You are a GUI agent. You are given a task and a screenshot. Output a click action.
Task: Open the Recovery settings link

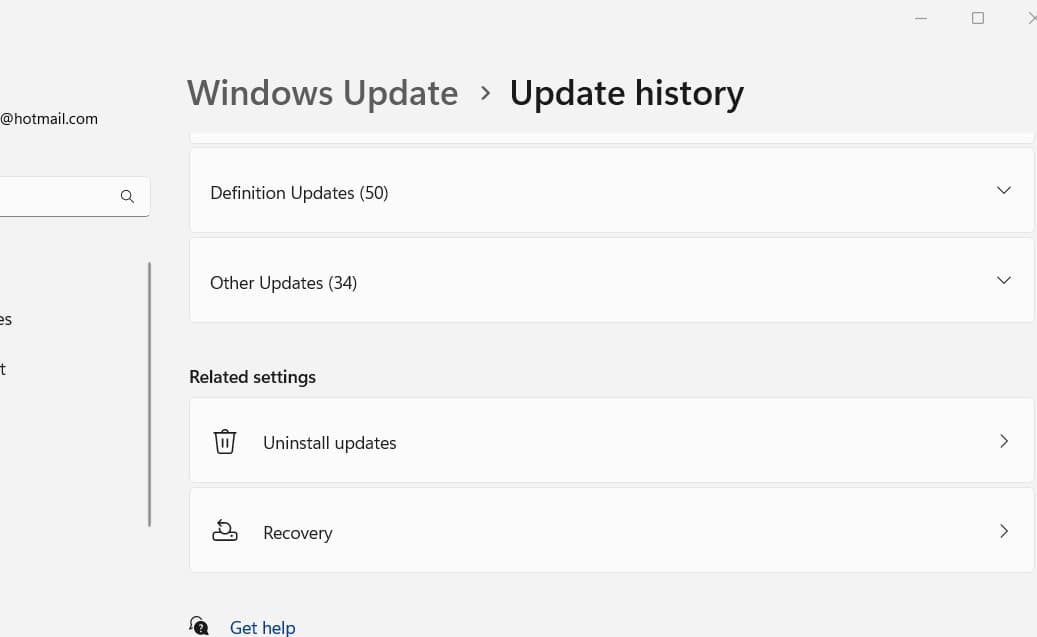(x=297, y=533)
